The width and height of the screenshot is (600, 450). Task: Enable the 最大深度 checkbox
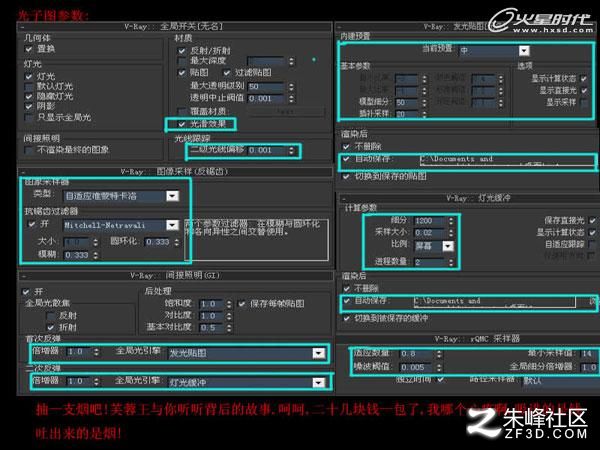182,61
